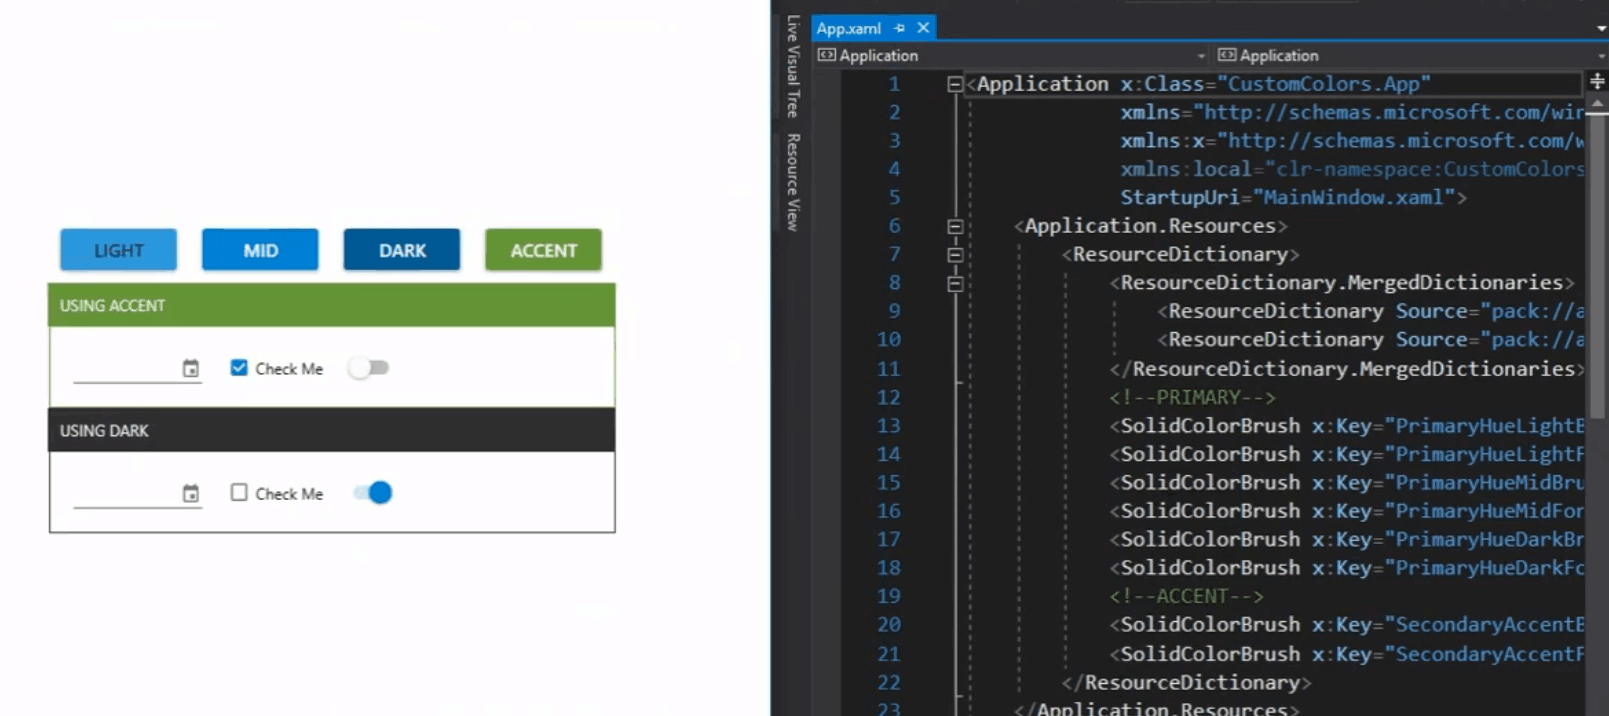Uncheck Check Me in Using Accent section

[239, 368]
